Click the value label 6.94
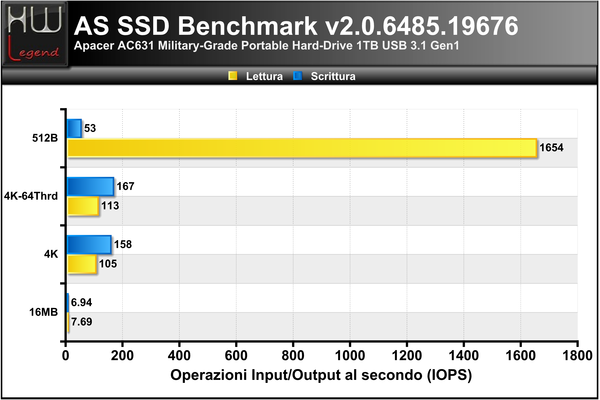600x400 pixels. (82, 302)
